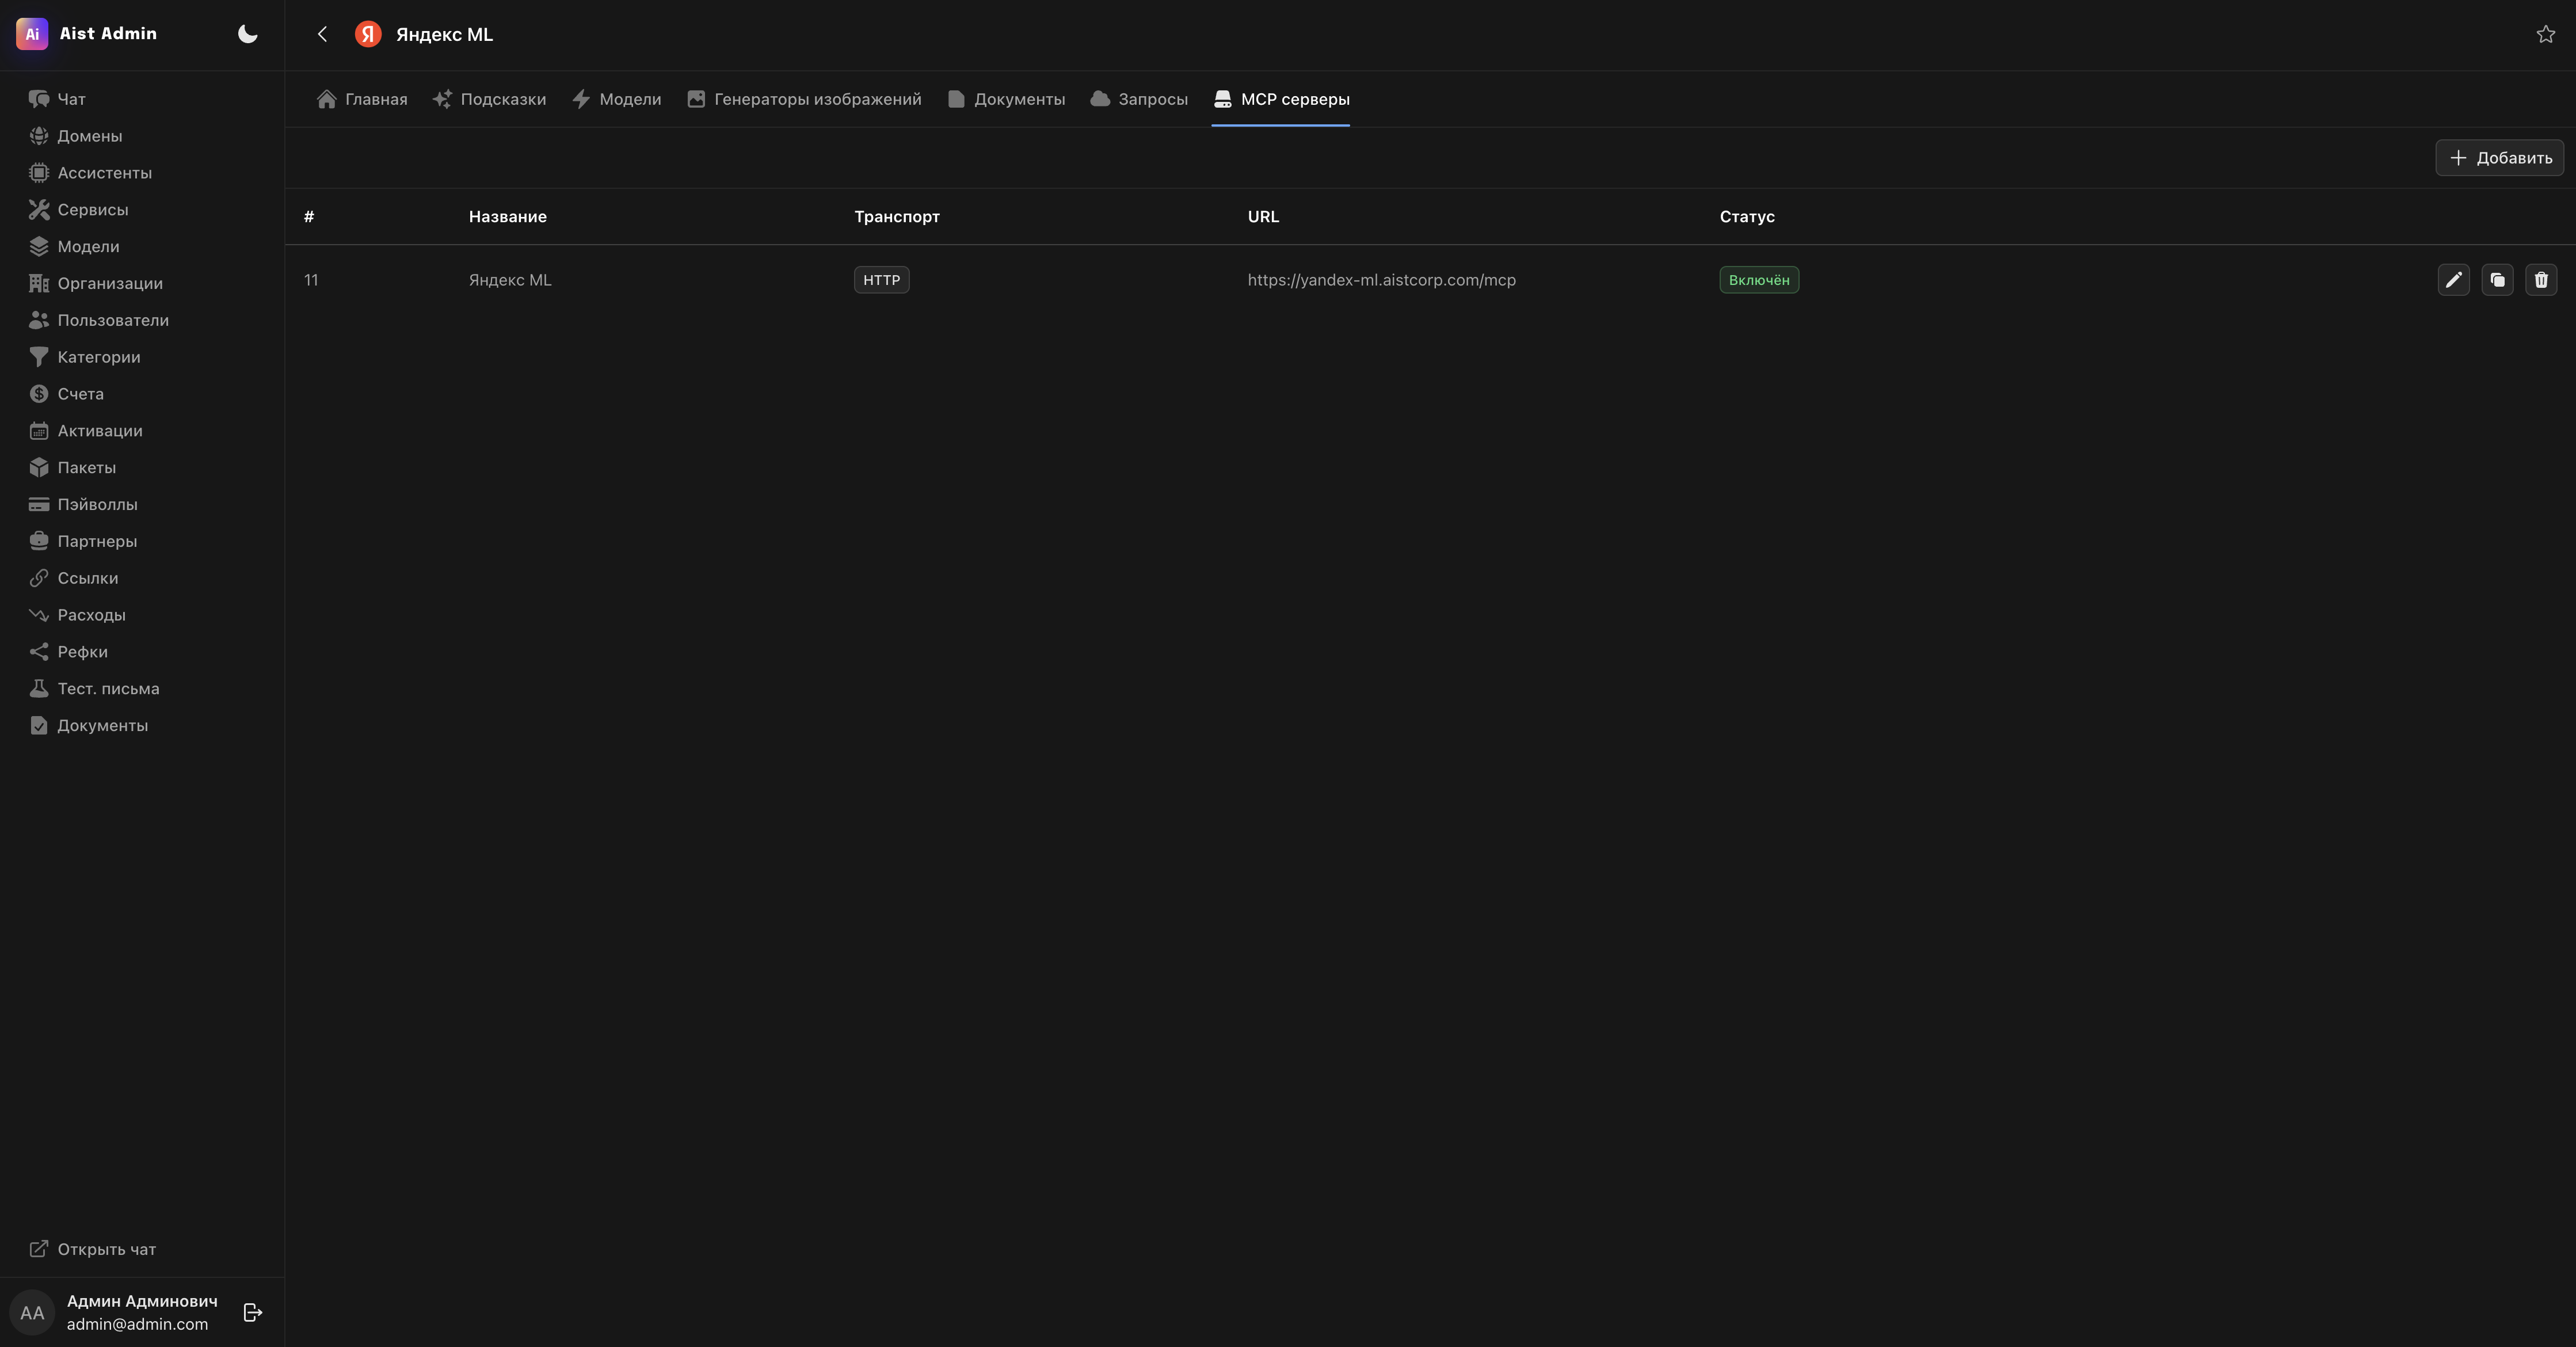Viewport: 2576px width, 1347px height.
Task: Edit the Яндекс ML server with pencil icon
Action: click(x=2454, y=280)
